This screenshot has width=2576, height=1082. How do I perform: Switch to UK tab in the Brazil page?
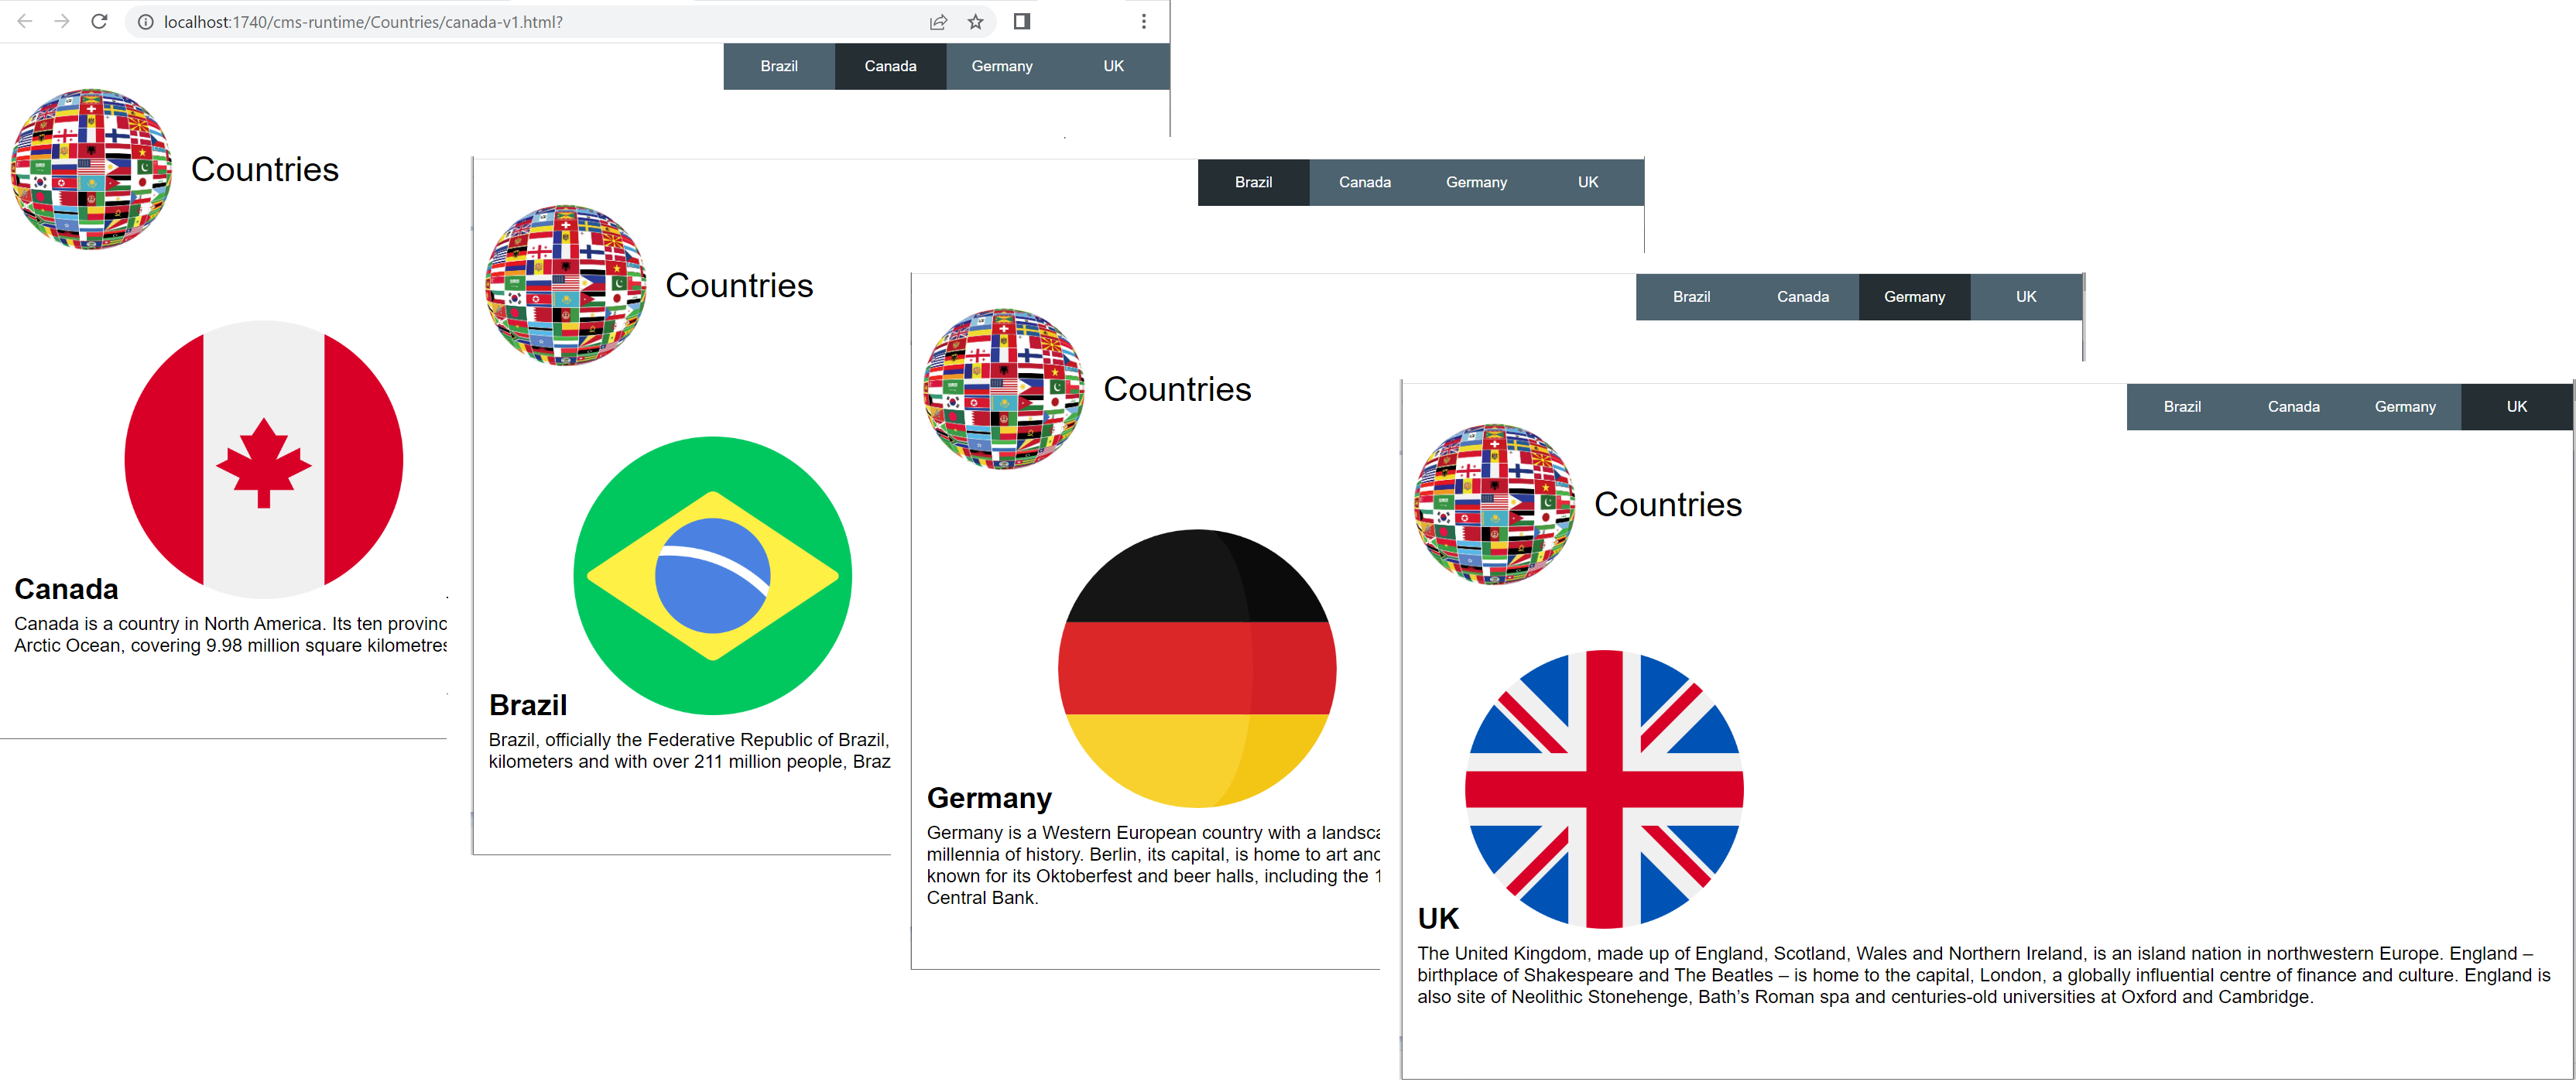point(1588,182)
